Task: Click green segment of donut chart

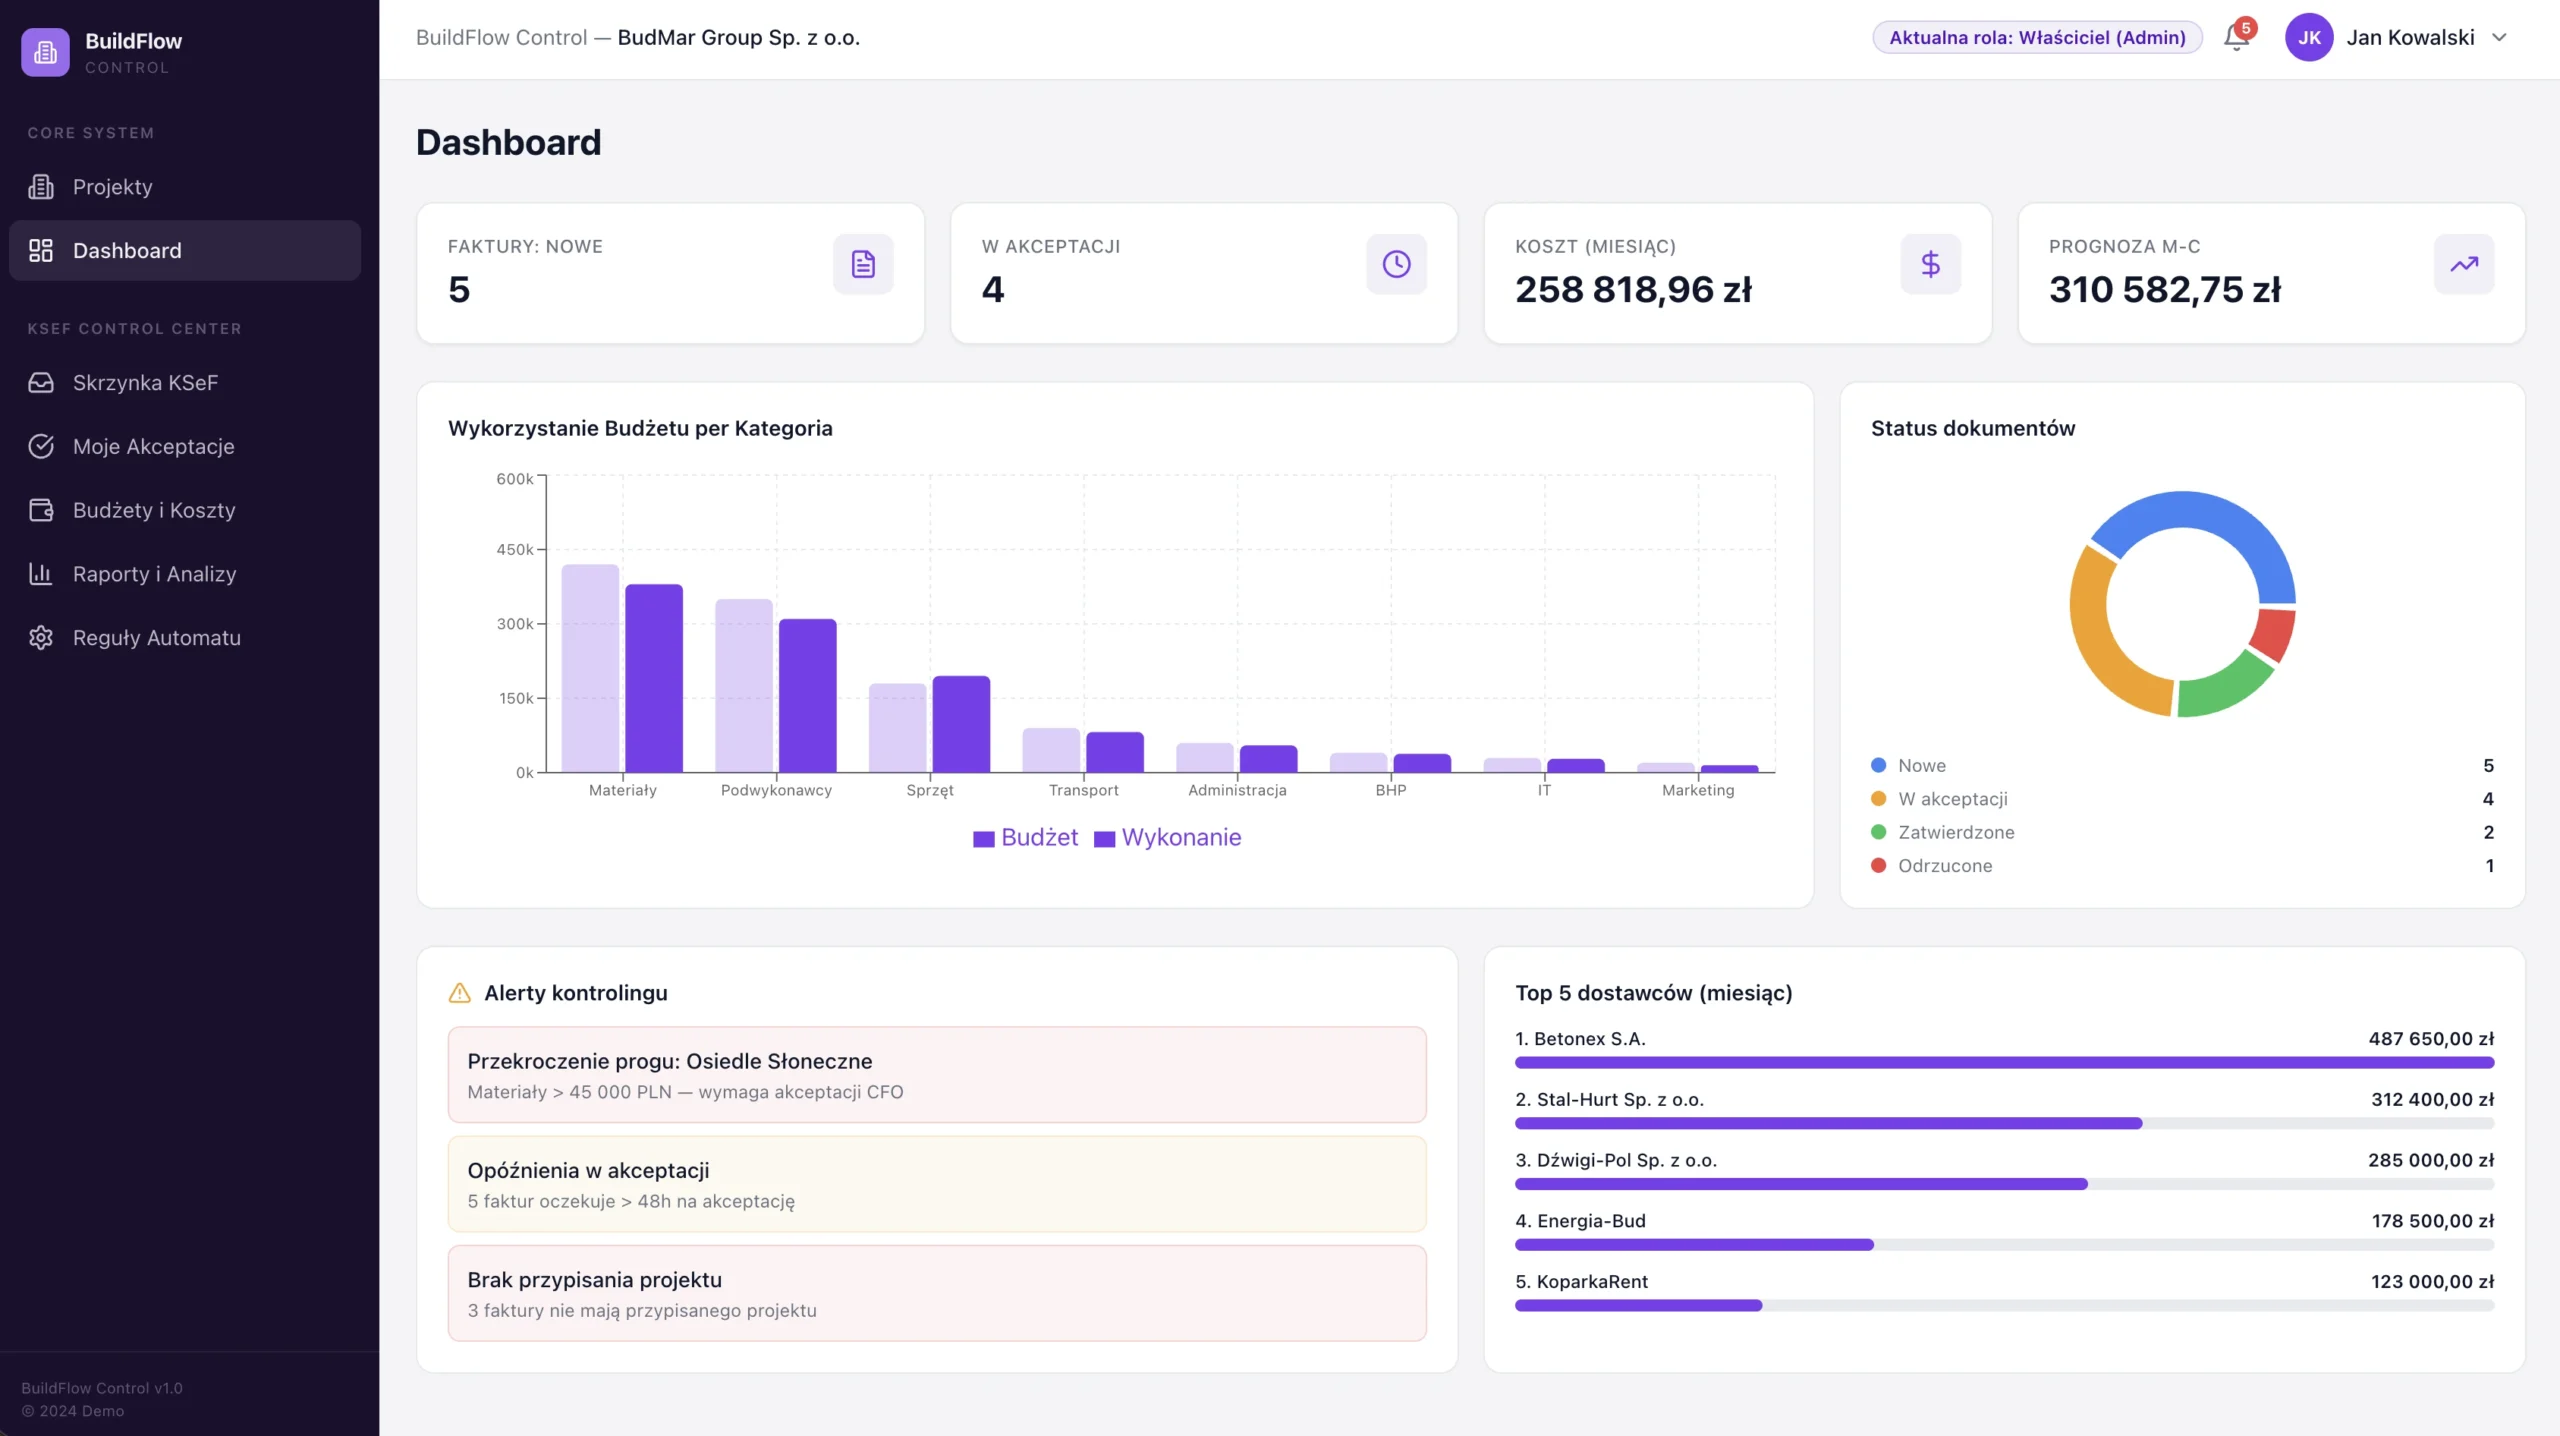Action: tap(2225, 688)
